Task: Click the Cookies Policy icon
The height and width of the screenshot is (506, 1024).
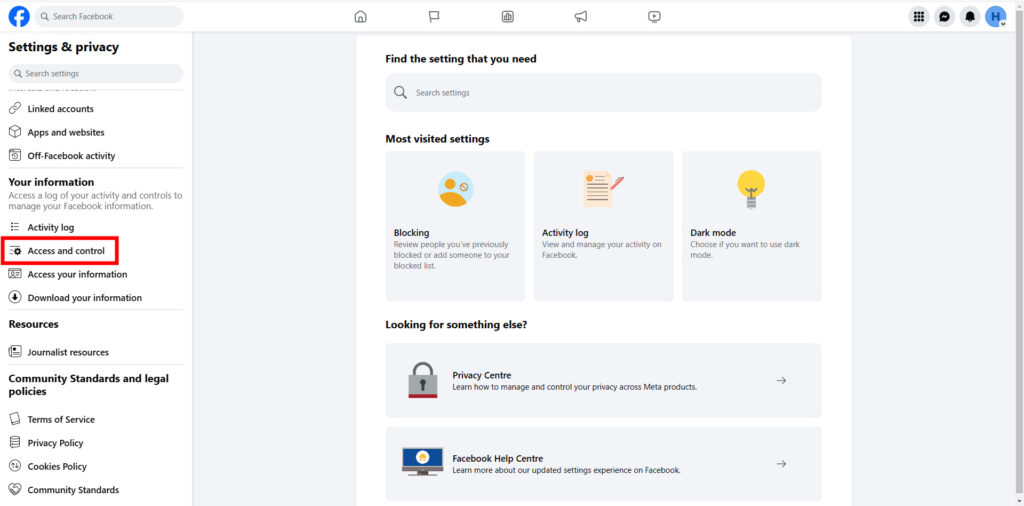Action: click(x=15, y=466)
